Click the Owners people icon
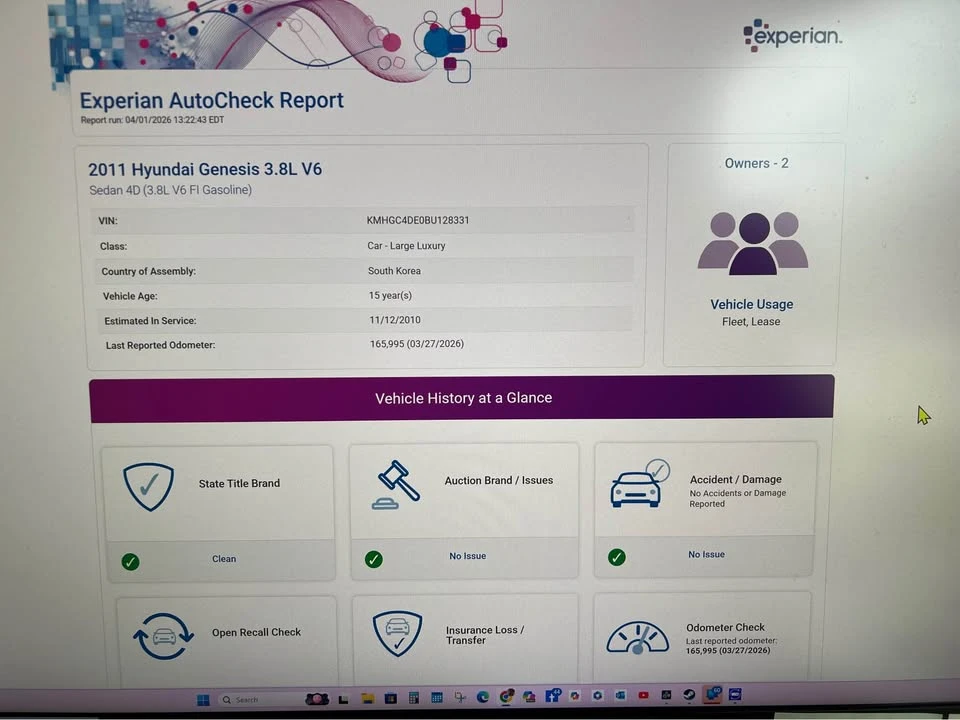 (753, 243)
